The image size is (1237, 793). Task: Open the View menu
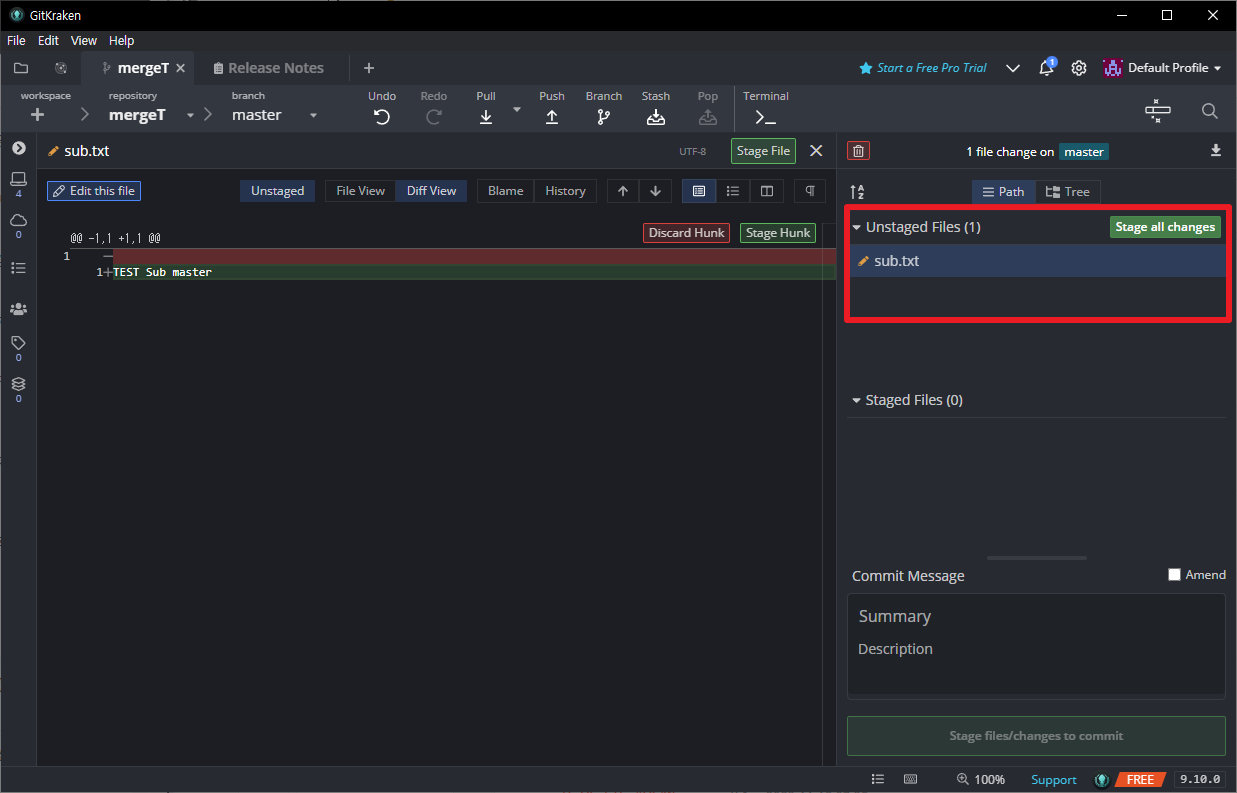[x=84, y=41]
